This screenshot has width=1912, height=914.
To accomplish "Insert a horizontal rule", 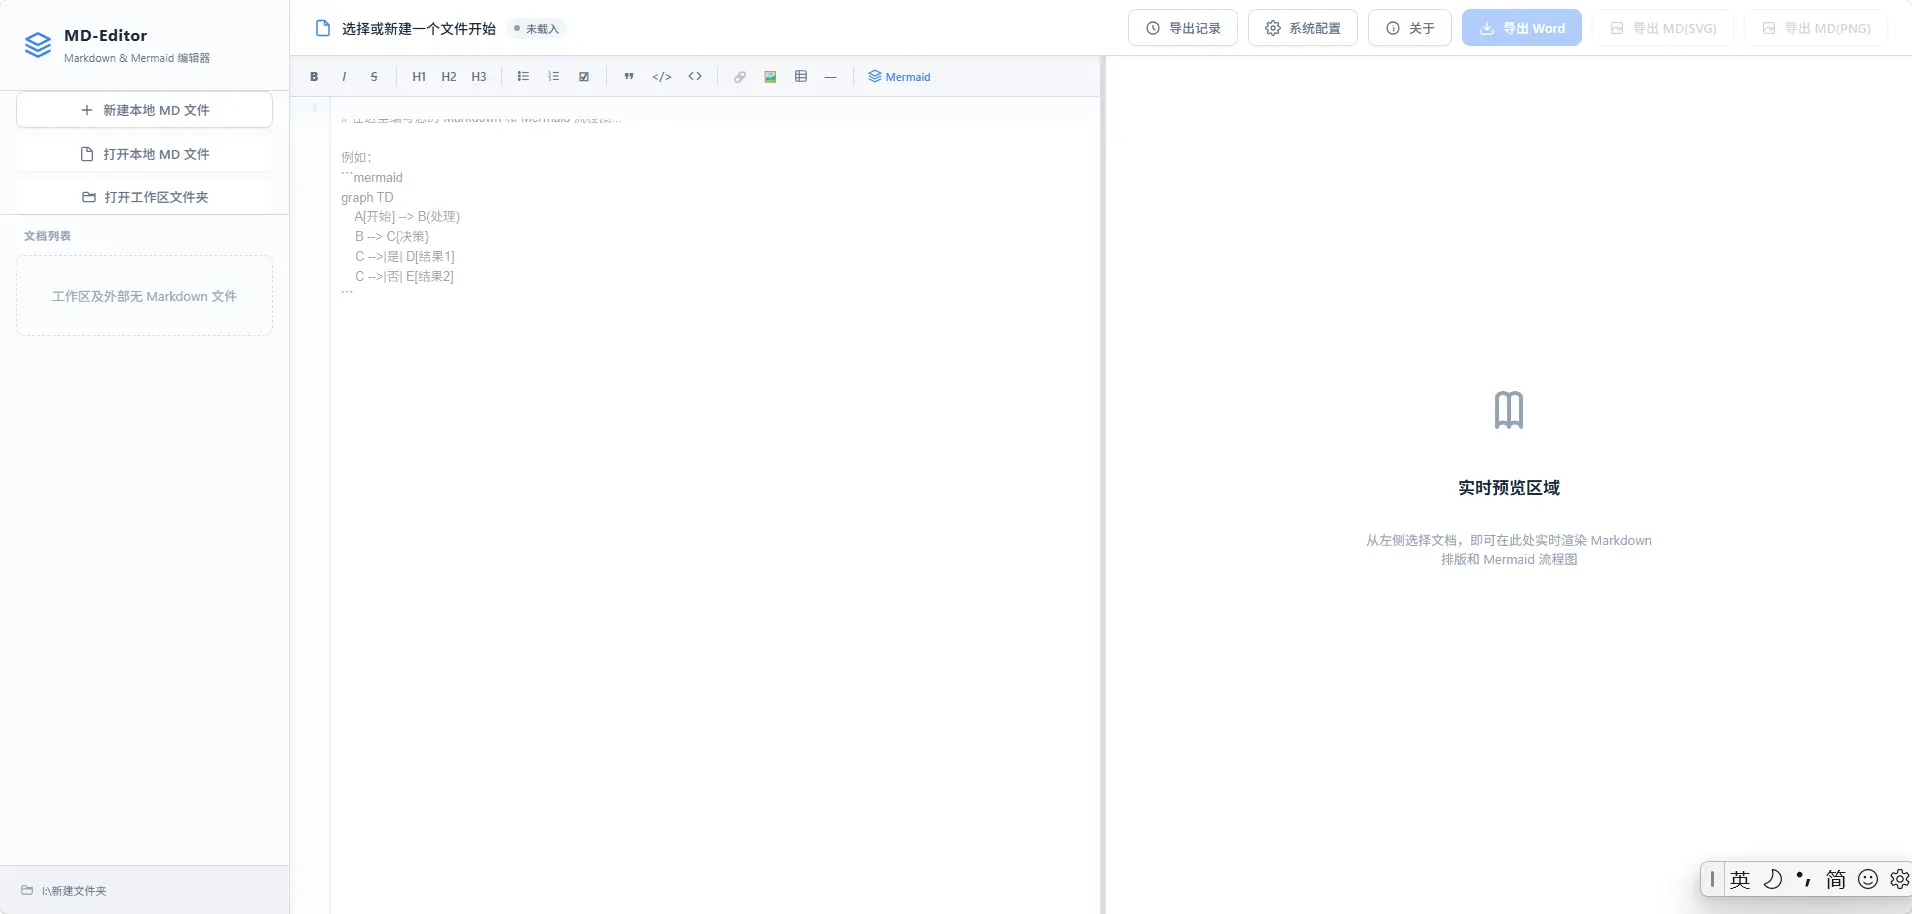I will click(830, 76).
